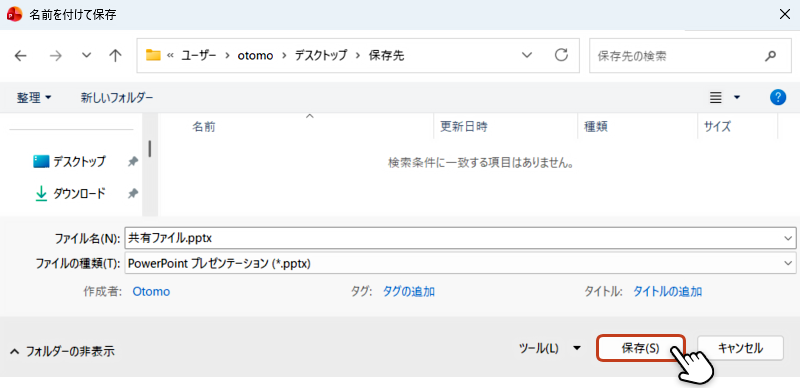The height and width of the screenshot is (388, 800).
Task: Open recent locations chevron
Action: [87, 55]
